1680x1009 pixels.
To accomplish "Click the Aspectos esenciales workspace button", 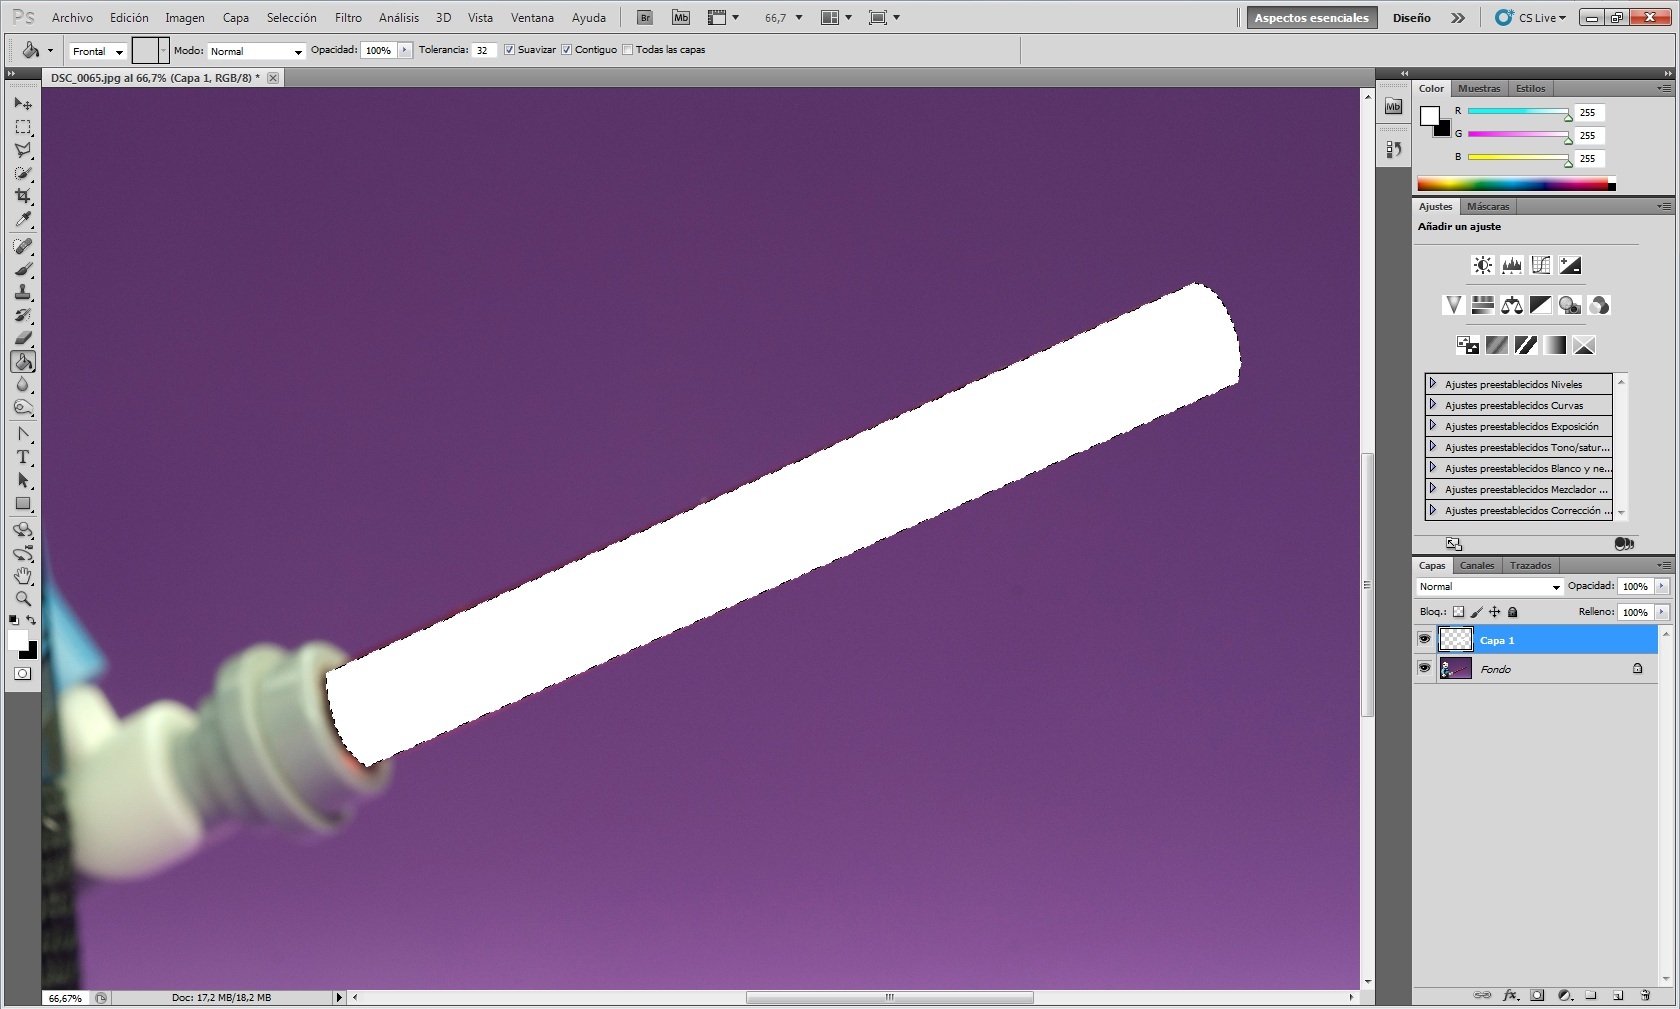I will [x=1311, y=18].
